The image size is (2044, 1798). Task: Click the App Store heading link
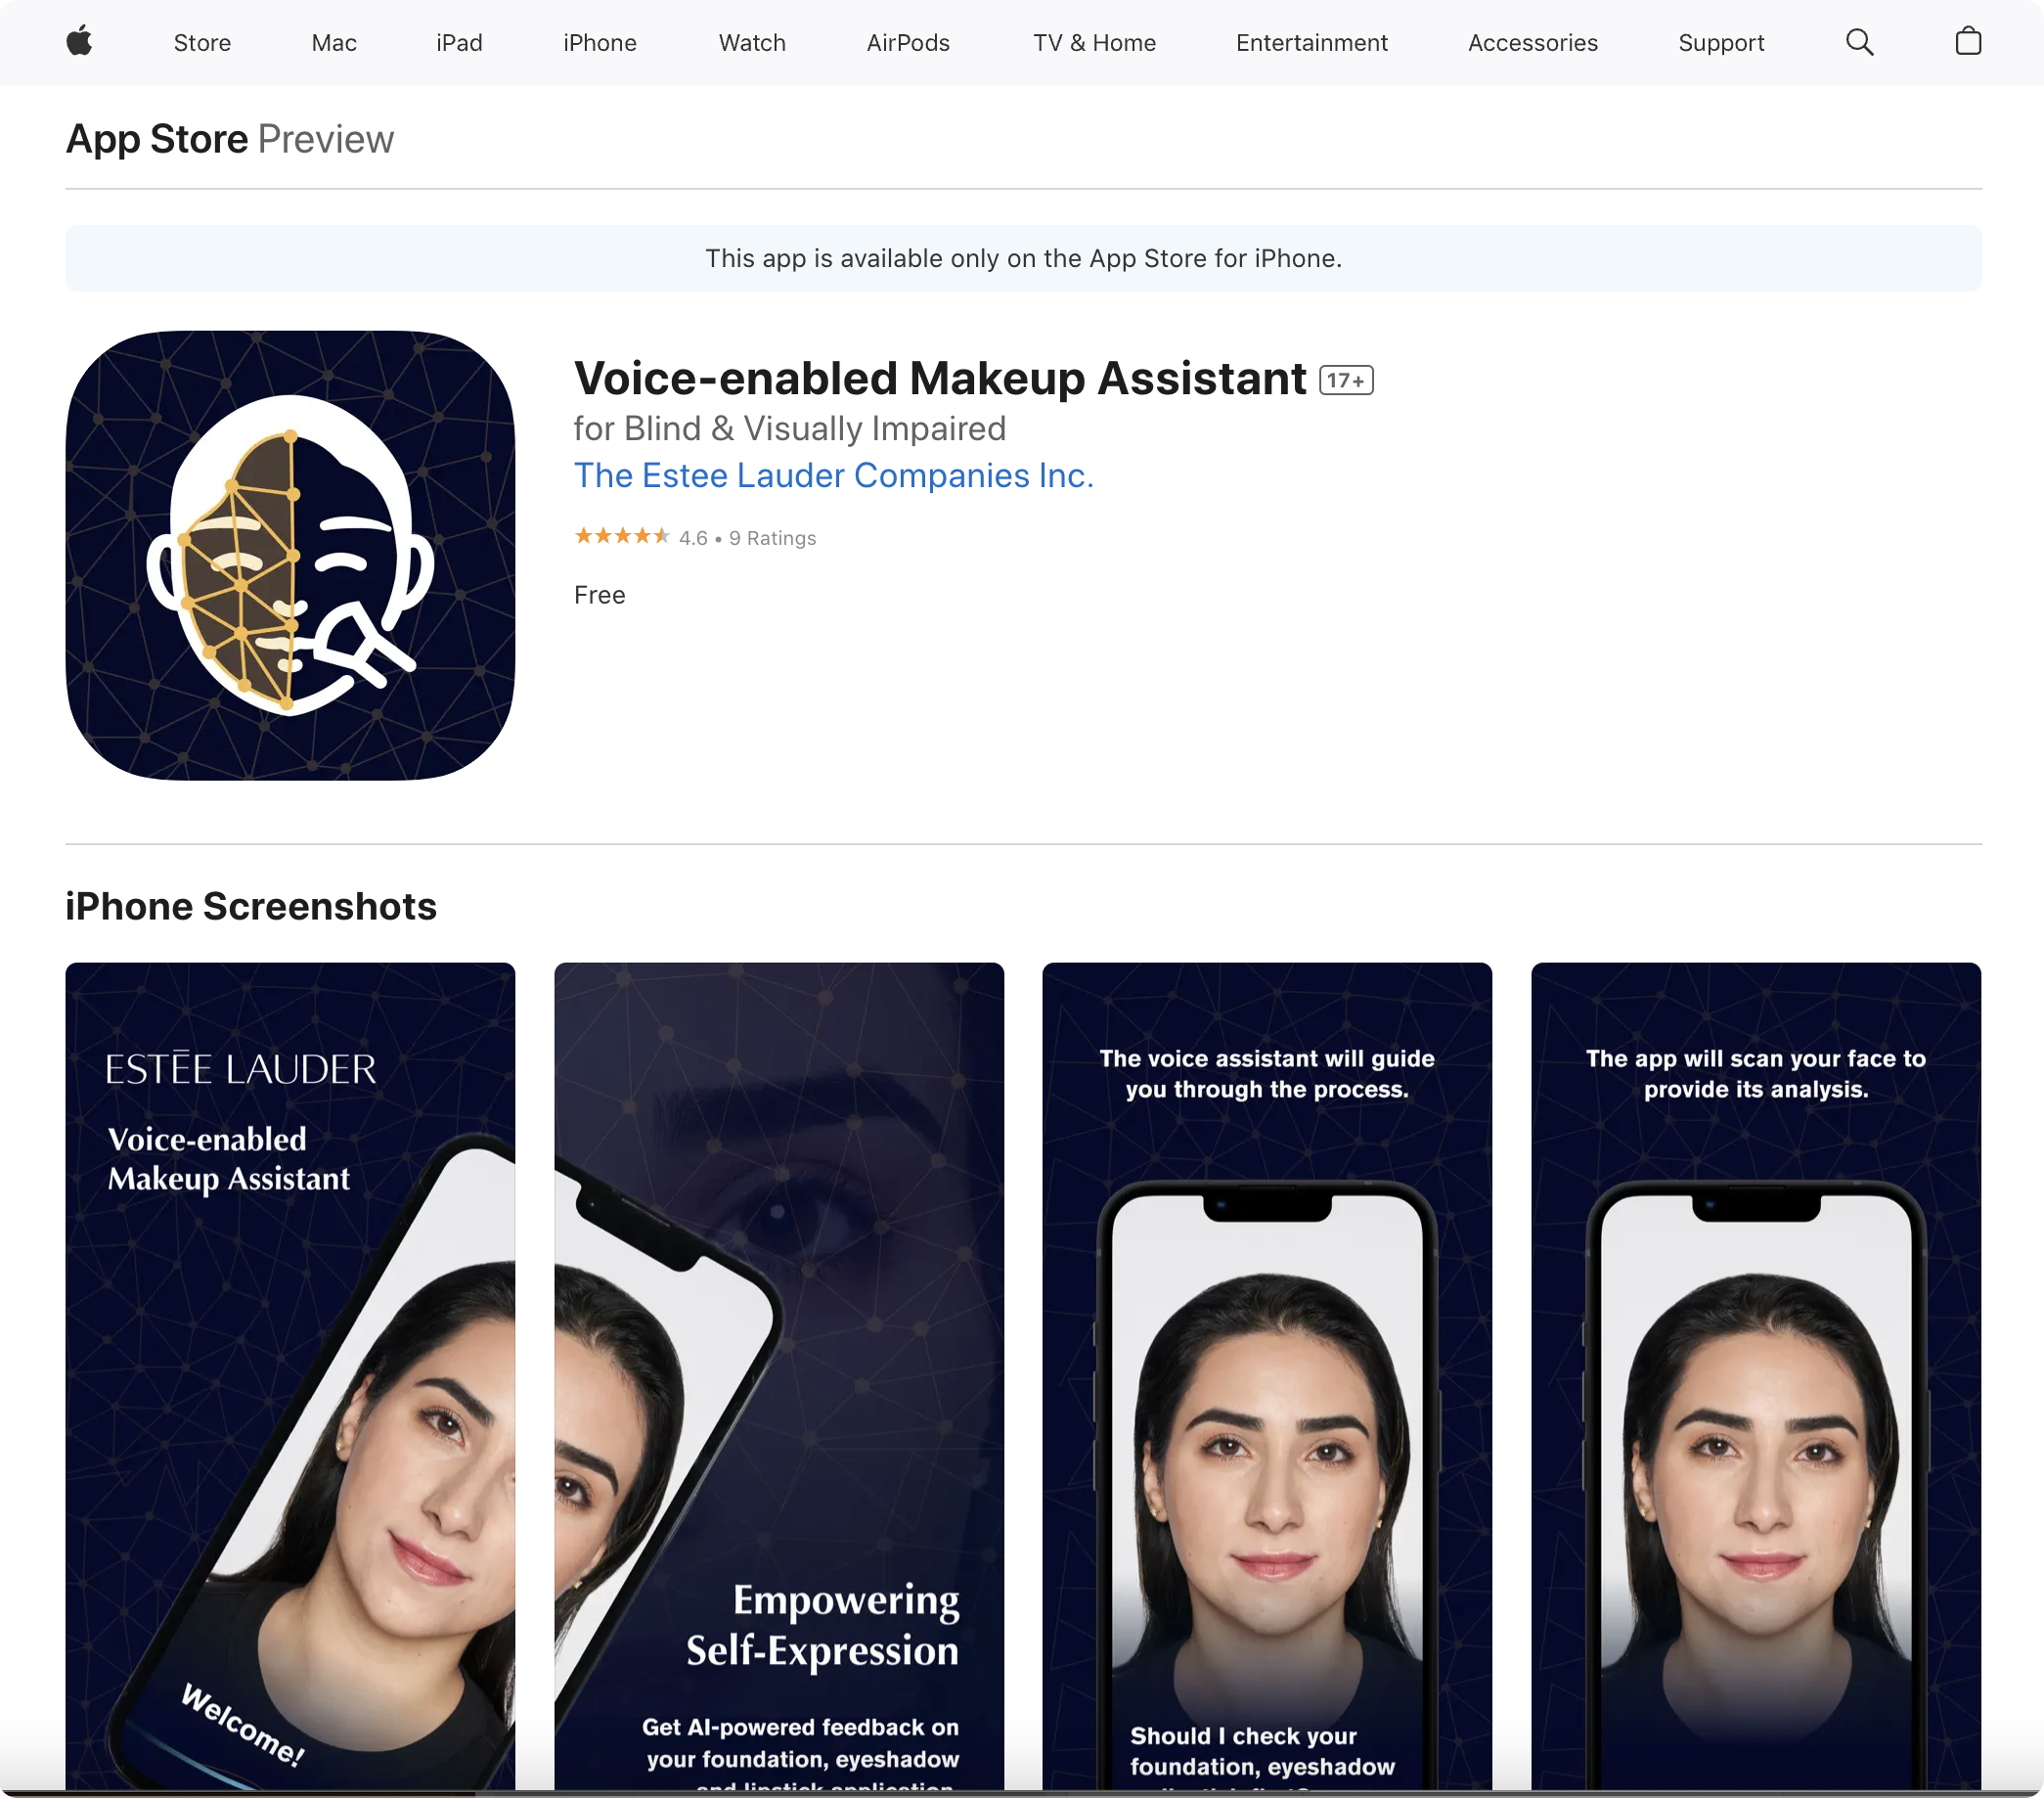pyautogui.click(x=157, y=139)
